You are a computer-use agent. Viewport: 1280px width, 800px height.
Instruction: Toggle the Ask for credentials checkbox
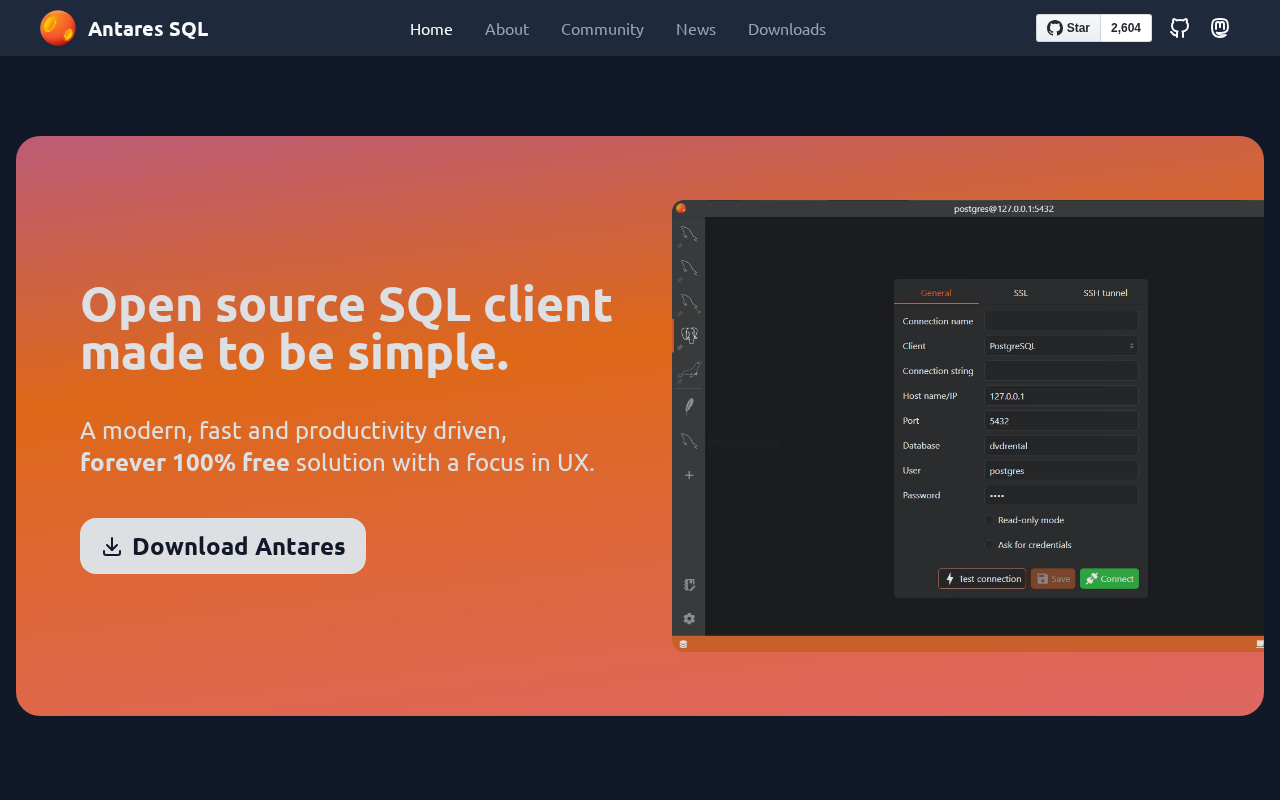tap(990, 545)
